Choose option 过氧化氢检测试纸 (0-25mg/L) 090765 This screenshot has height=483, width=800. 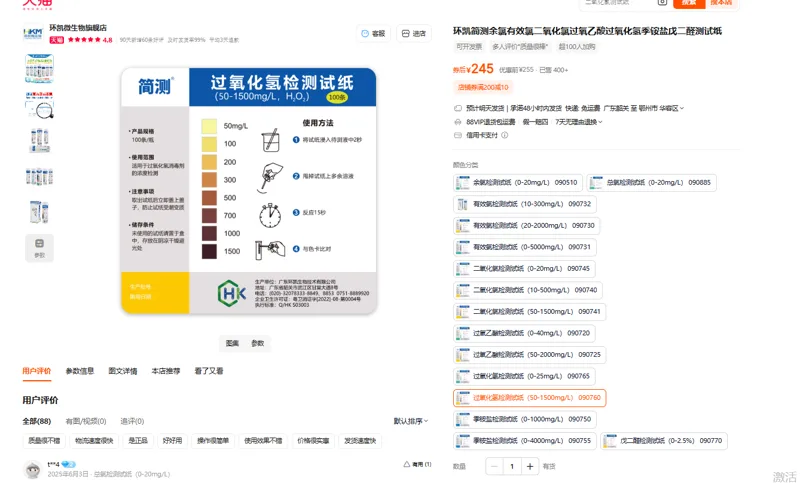tap(524, 376)
